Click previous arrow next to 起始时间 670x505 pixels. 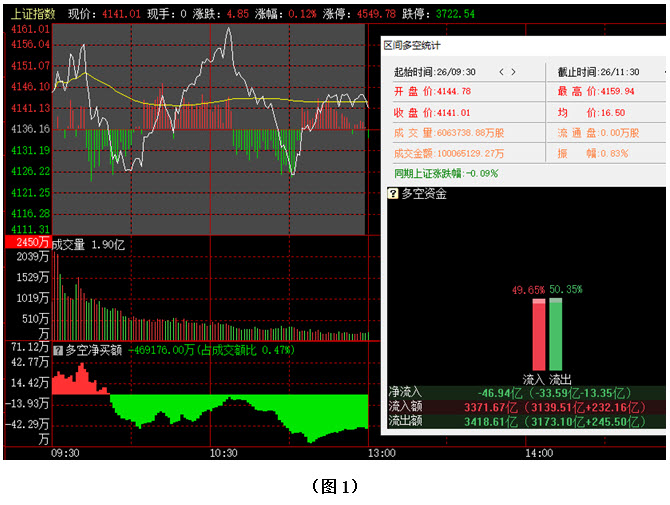coord(501,72)
